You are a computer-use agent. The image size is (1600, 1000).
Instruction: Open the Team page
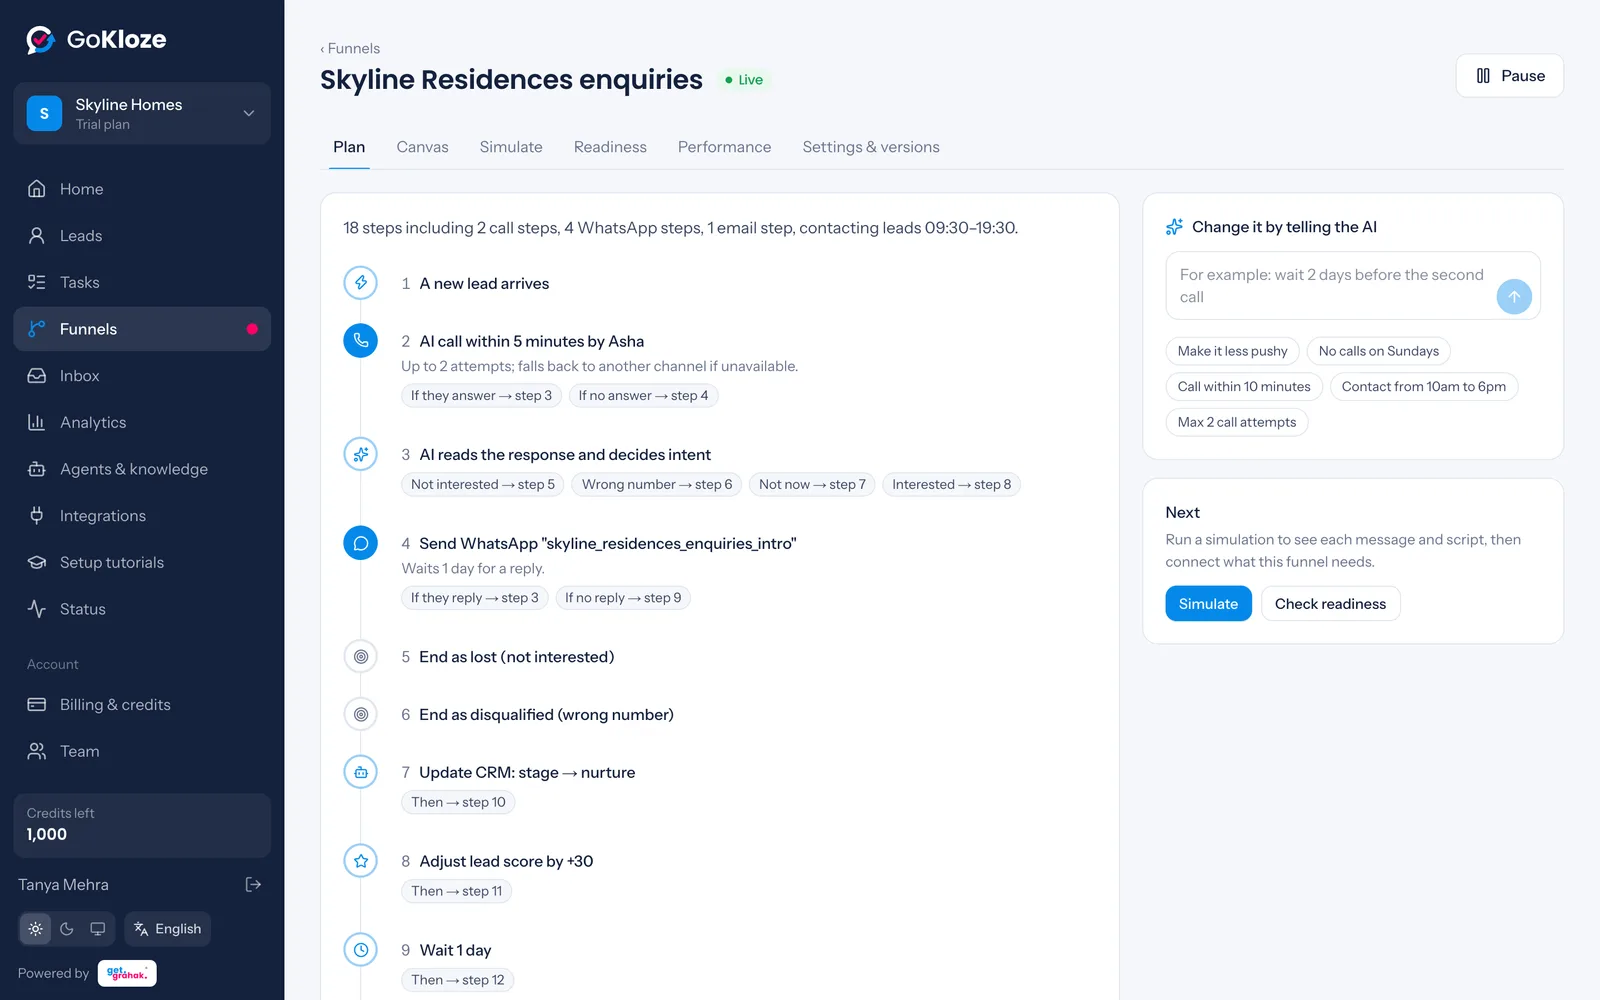142,751
